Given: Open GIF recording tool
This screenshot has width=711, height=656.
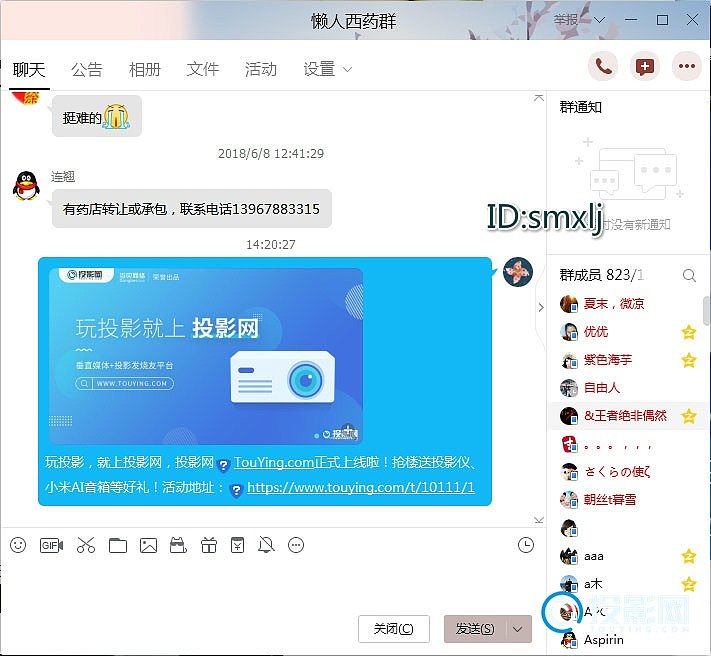Looking at the screenshot, I should point(51,545).
